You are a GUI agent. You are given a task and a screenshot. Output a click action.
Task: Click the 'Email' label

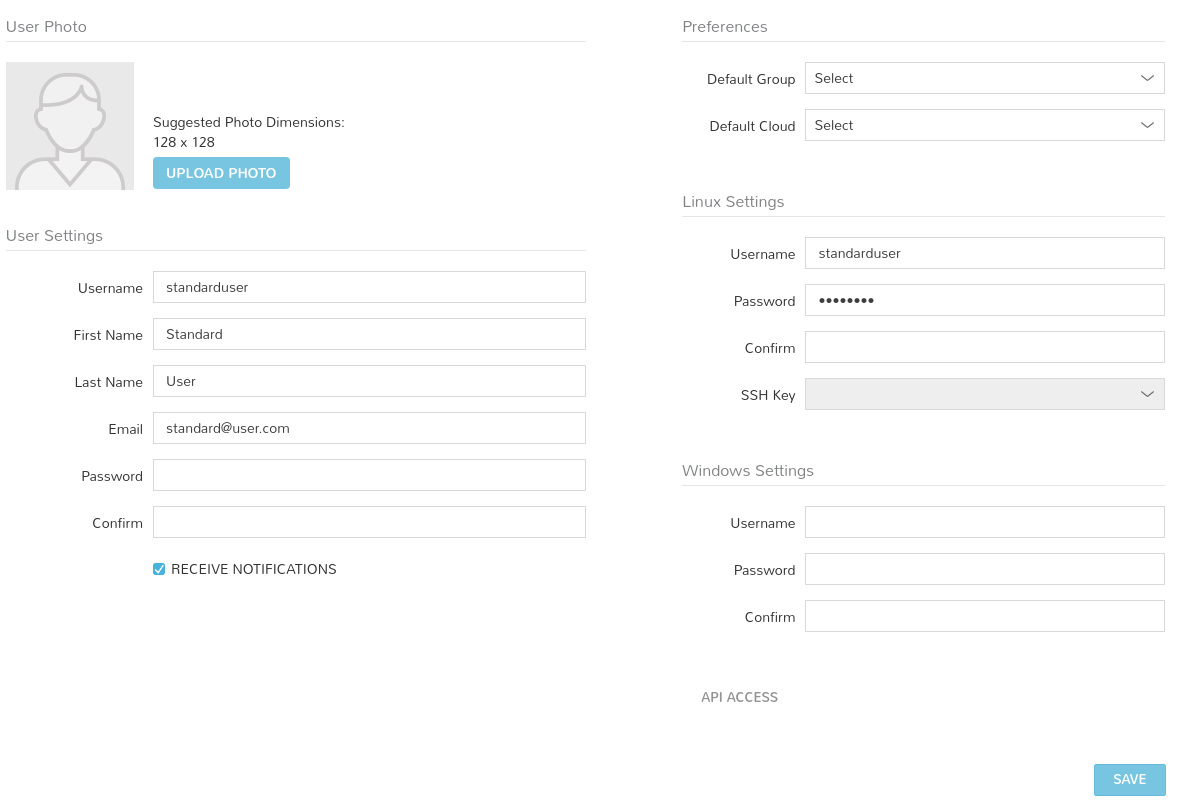[x=126, y=429]
